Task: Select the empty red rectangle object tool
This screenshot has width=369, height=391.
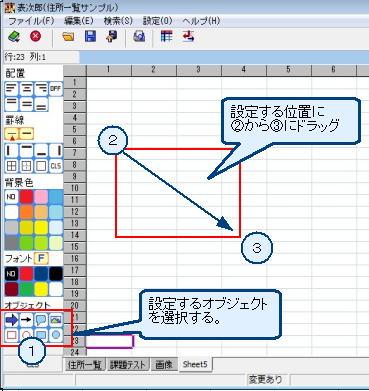Action: [12, 335]
